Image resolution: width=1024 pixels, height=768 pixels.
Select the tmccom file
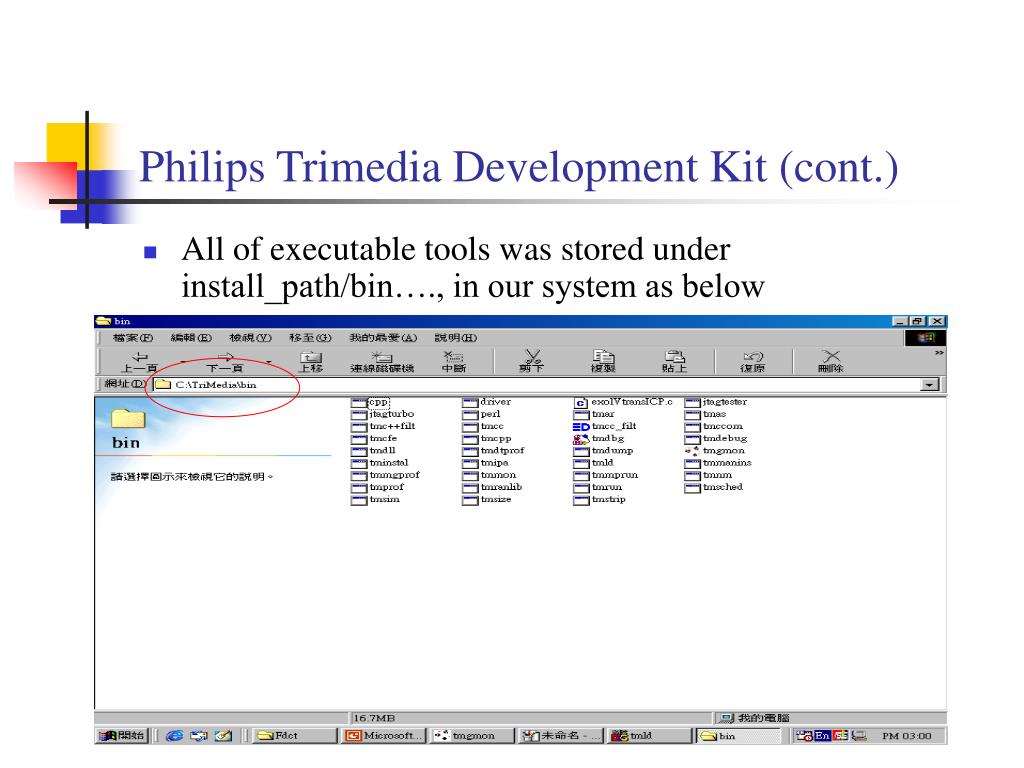(x=714, y=426)
